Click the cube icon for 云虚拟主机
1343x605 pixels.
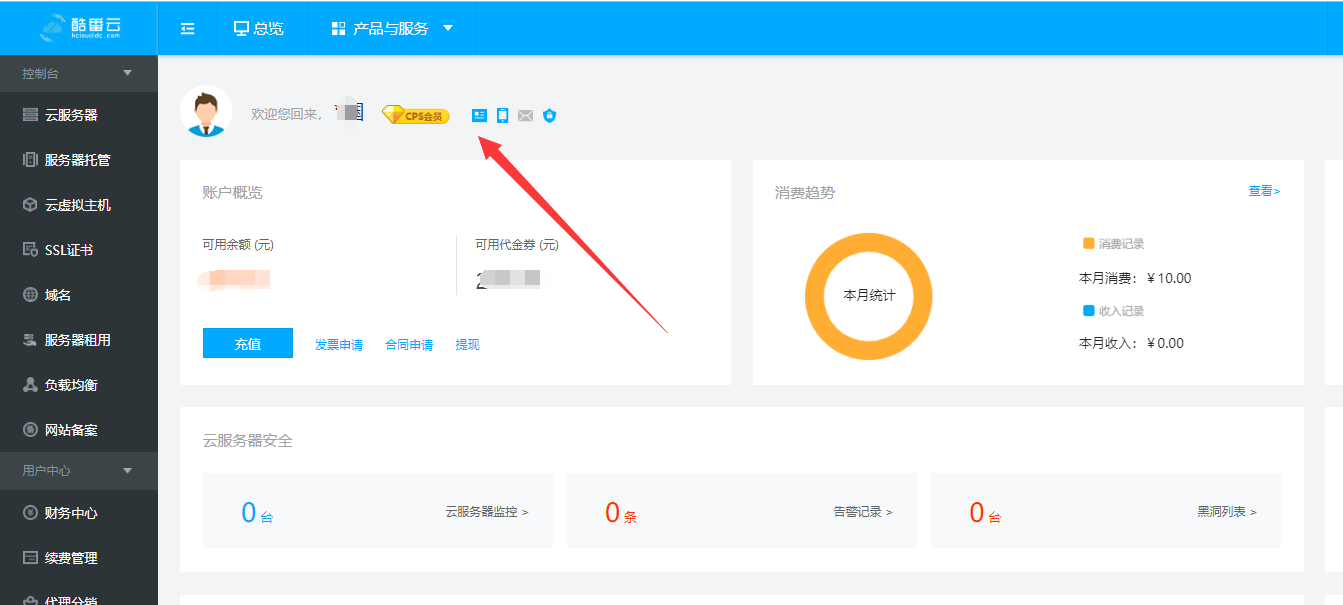[x=30, y=205]
